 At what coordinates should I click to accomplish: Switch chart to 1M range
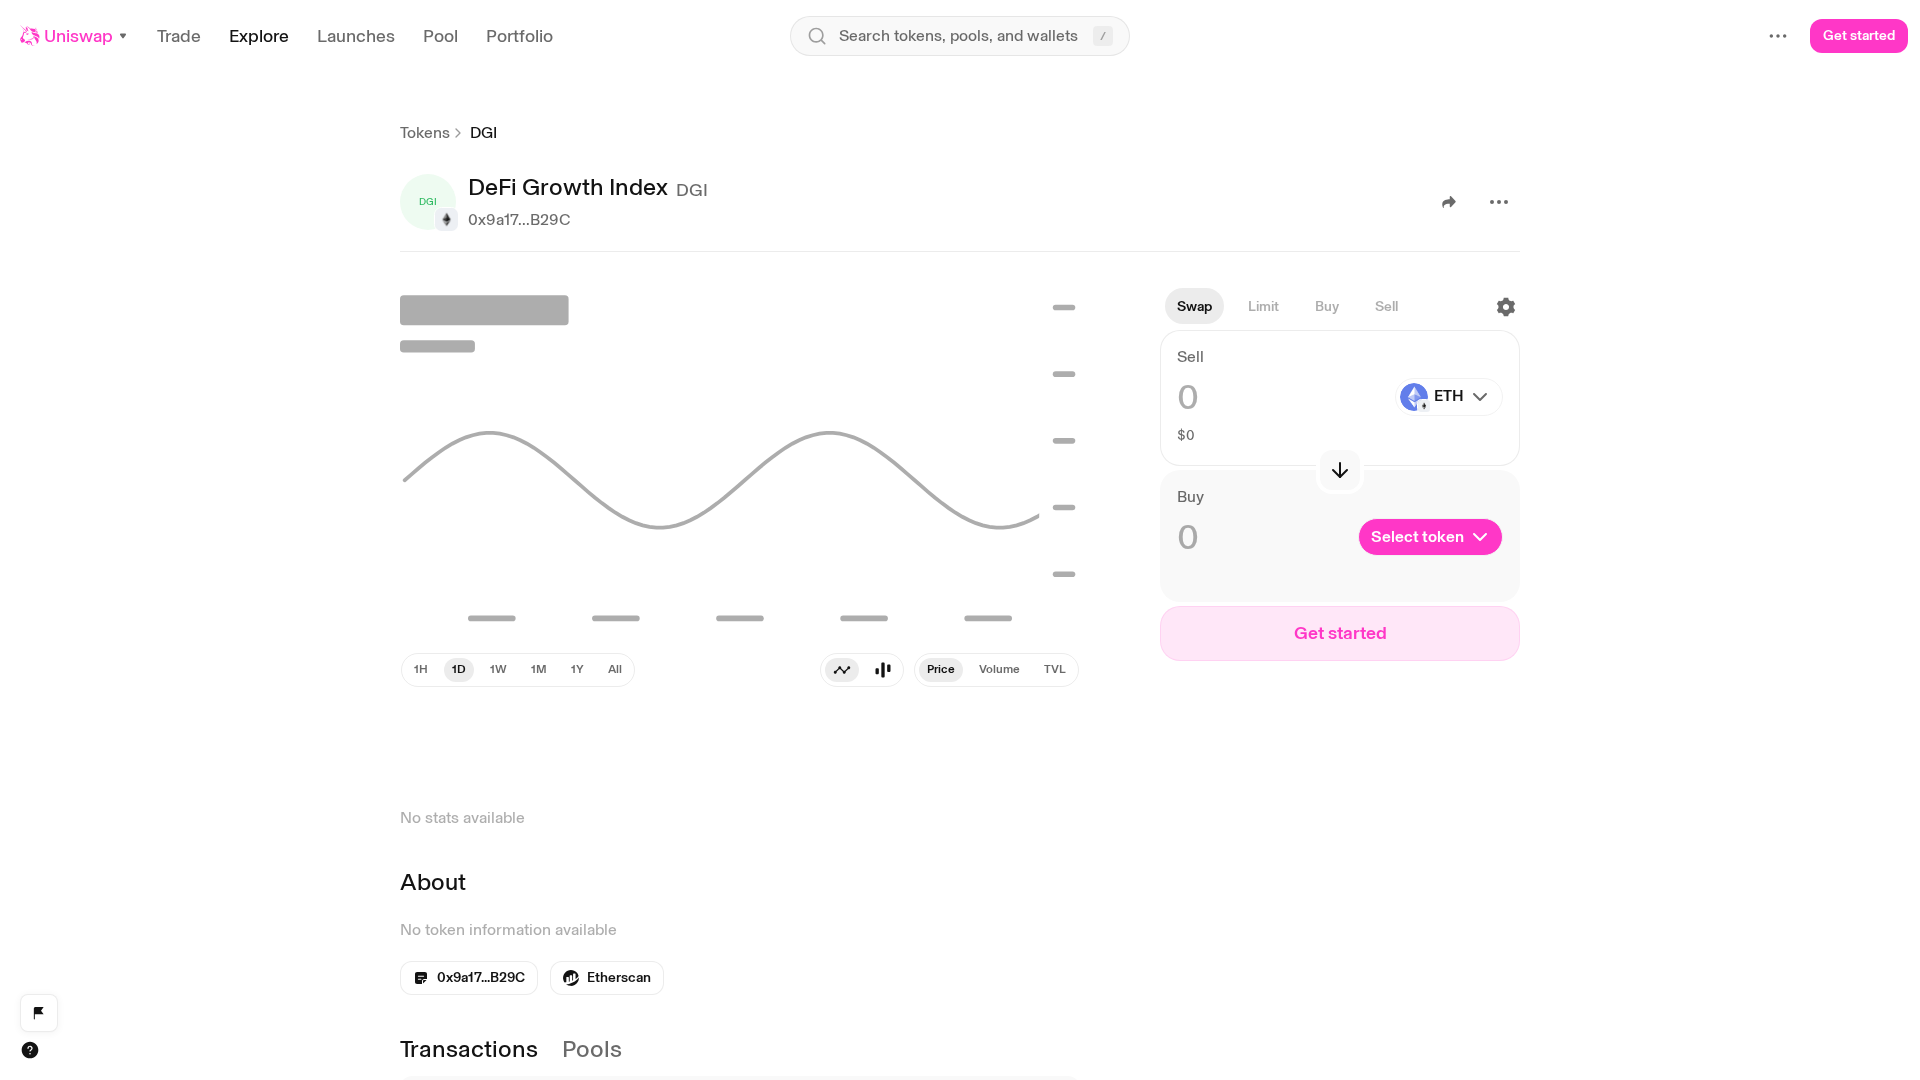pyautogui.click(x=539, y=670)
